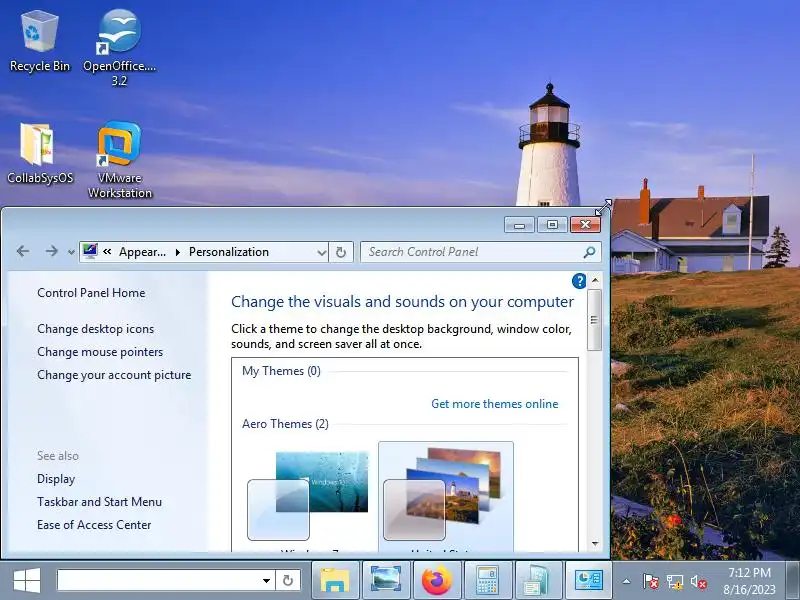Select Appear... breadcrumb in address bar
Screen dimensions: 800x600
pos(142,252)
